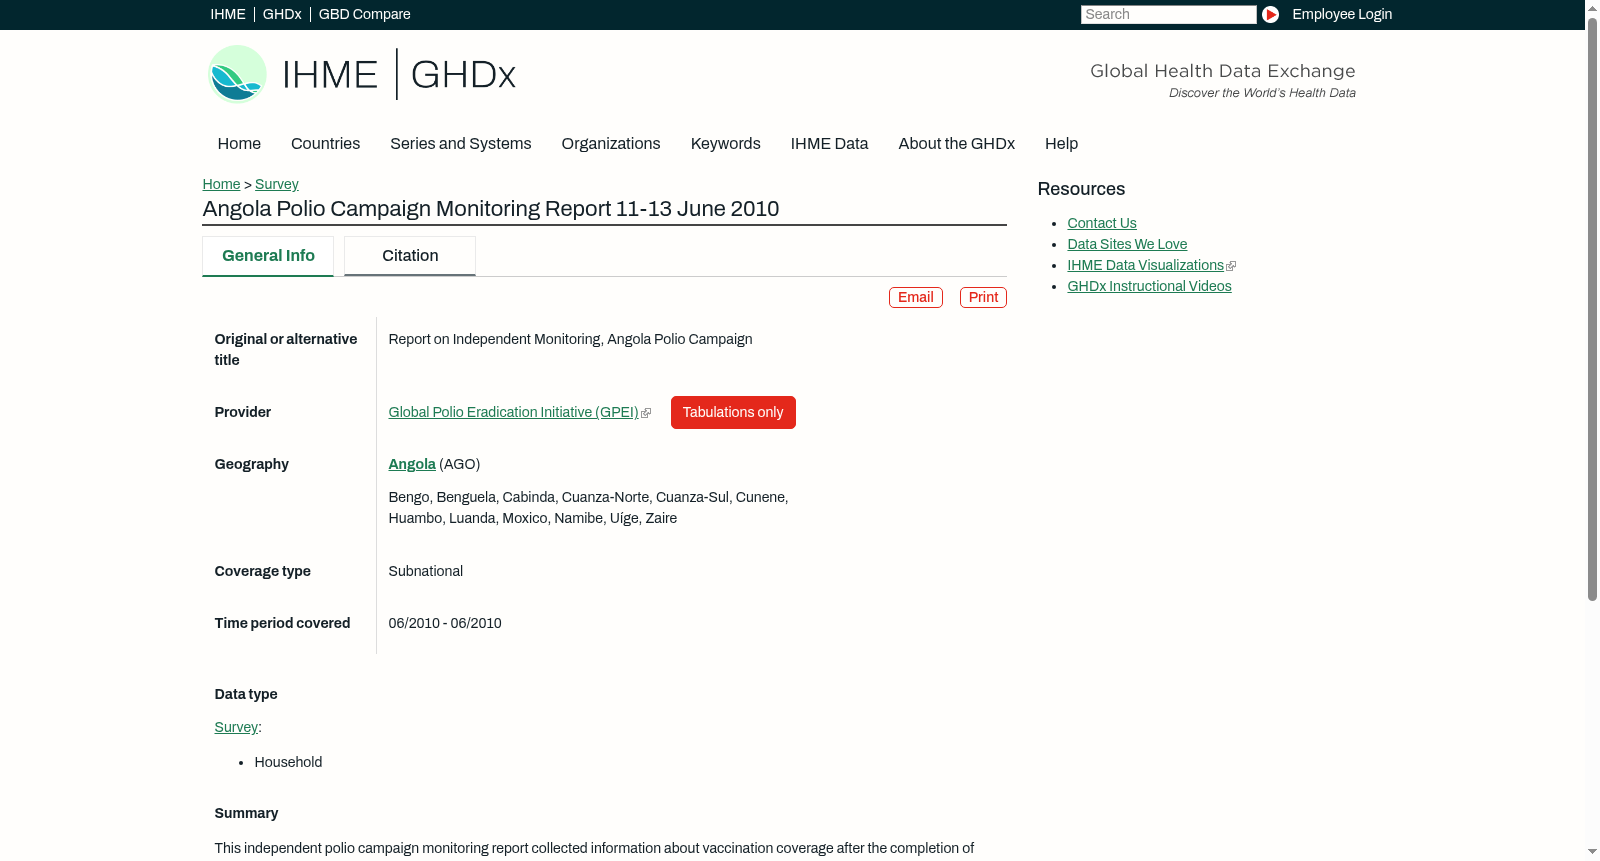
Task: Open the Countries menu item
Action: tap(325, 144)
